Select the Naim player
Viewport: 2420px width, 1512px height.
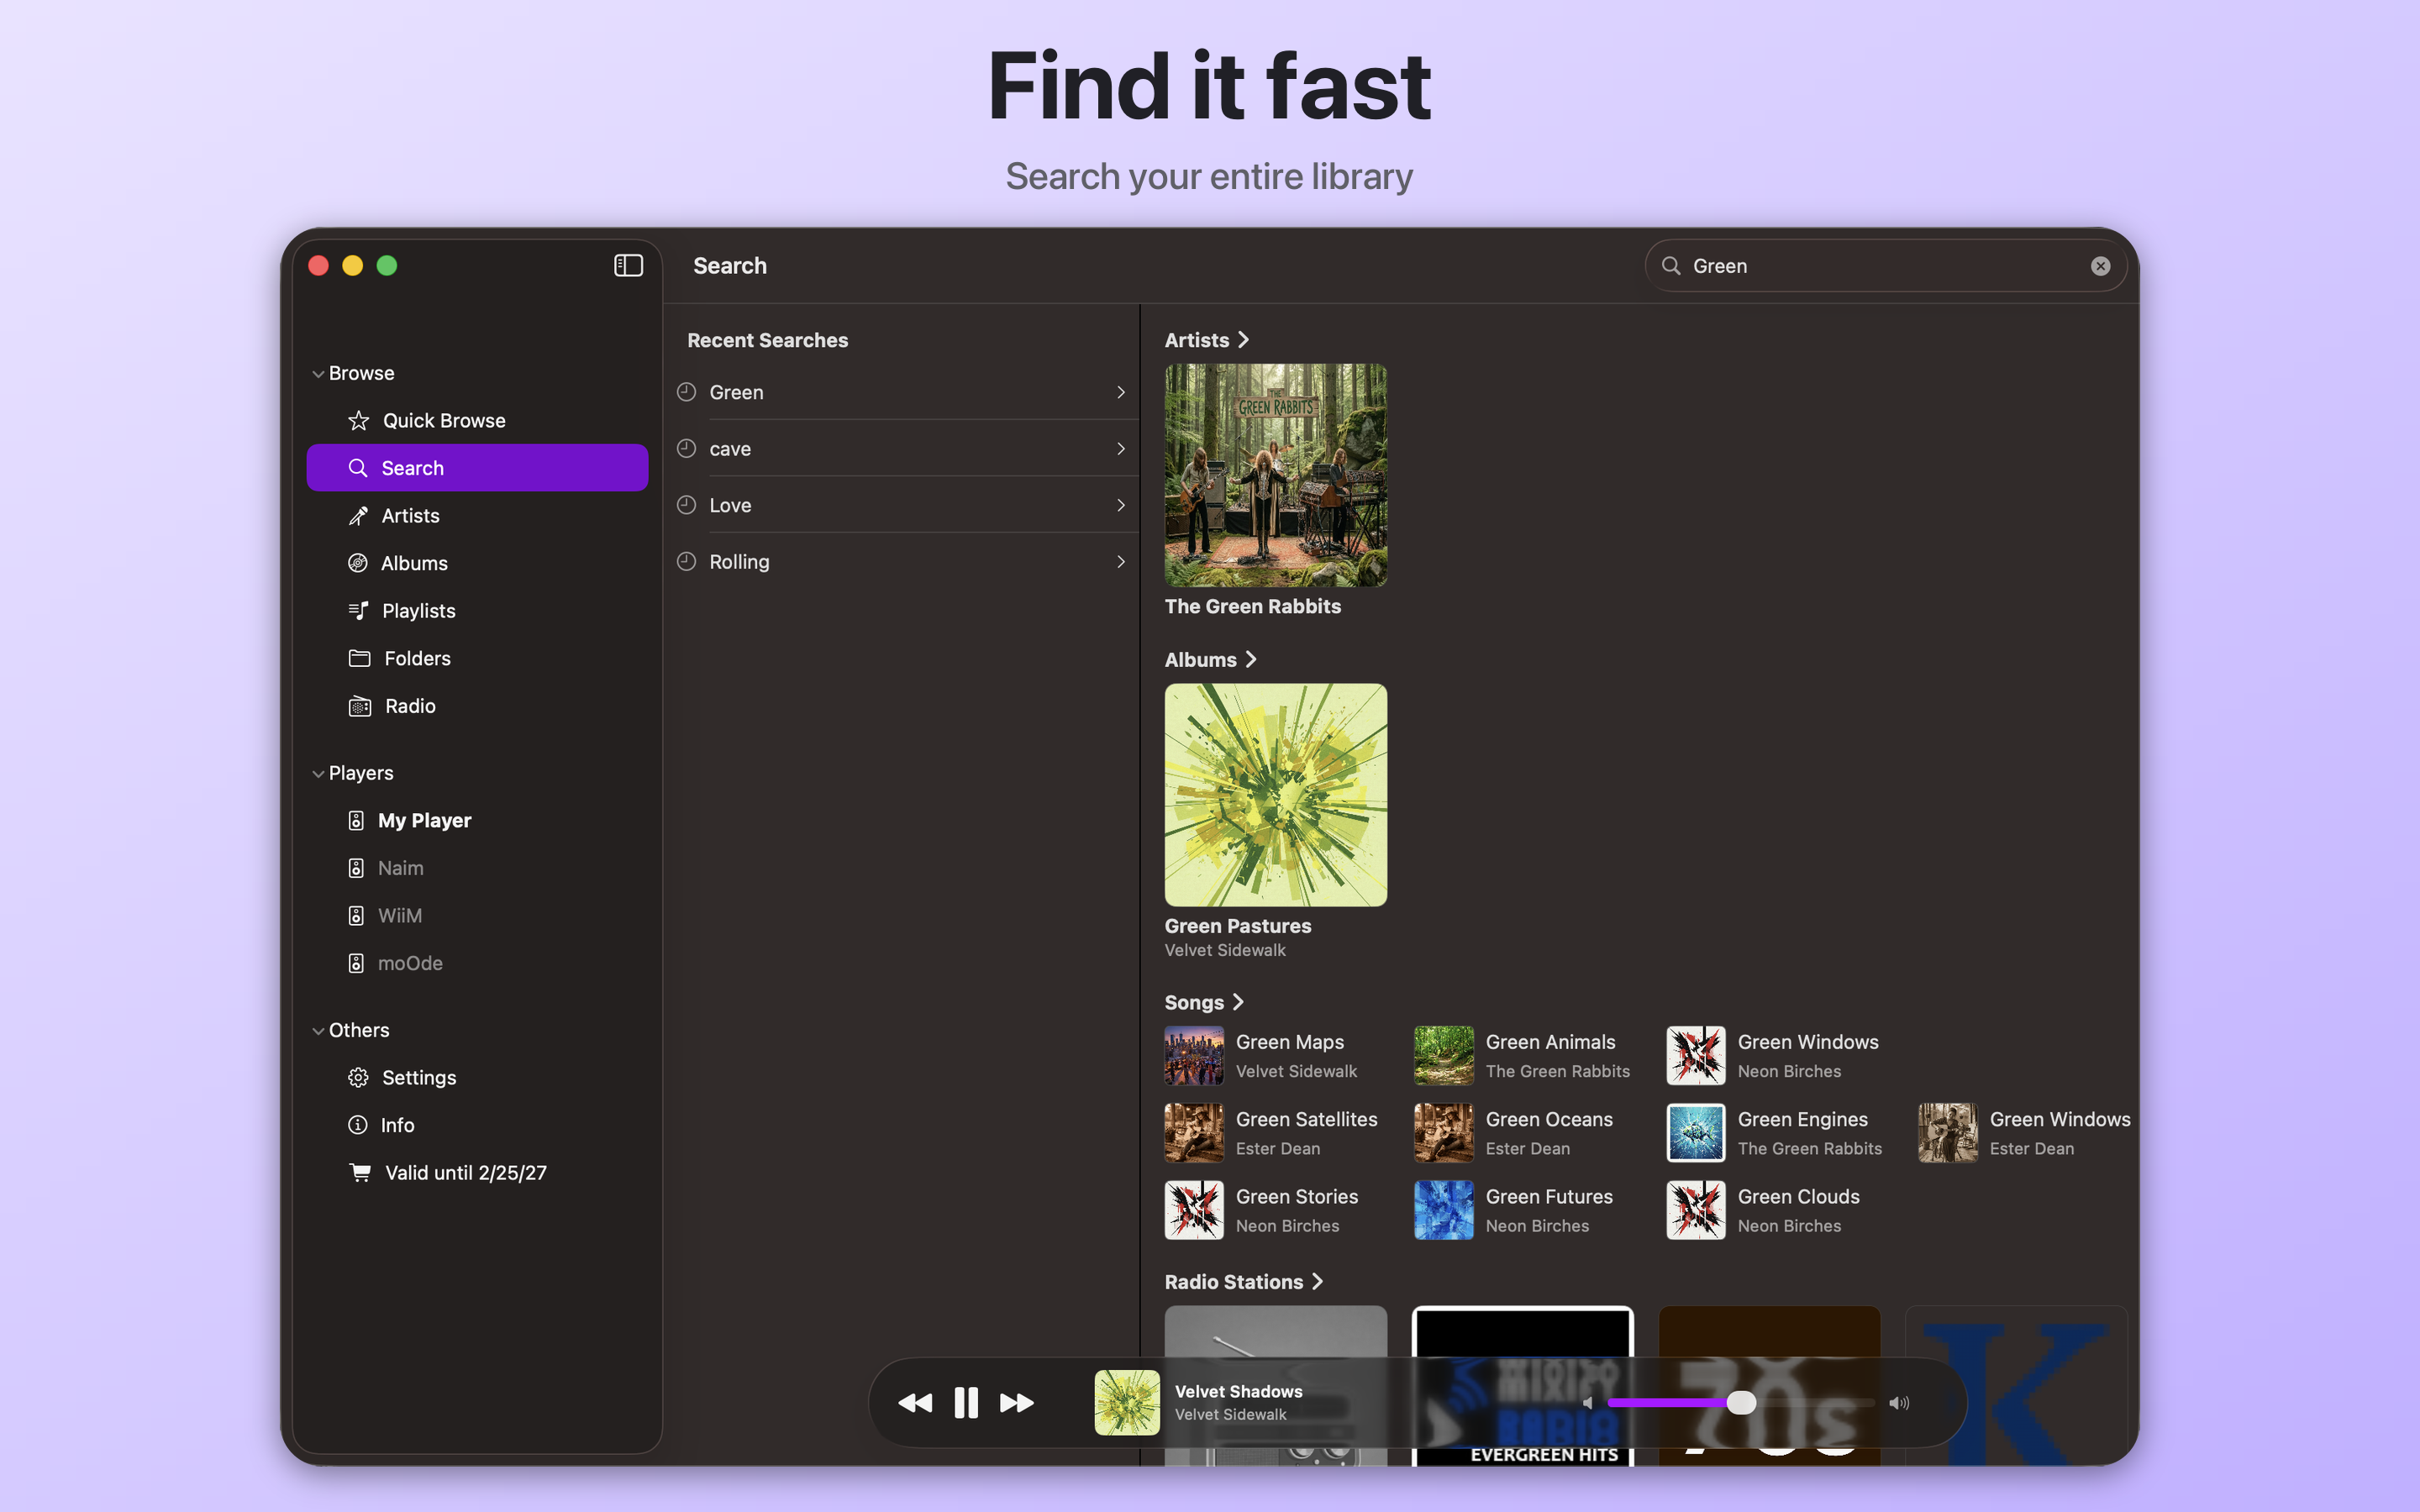477,868
